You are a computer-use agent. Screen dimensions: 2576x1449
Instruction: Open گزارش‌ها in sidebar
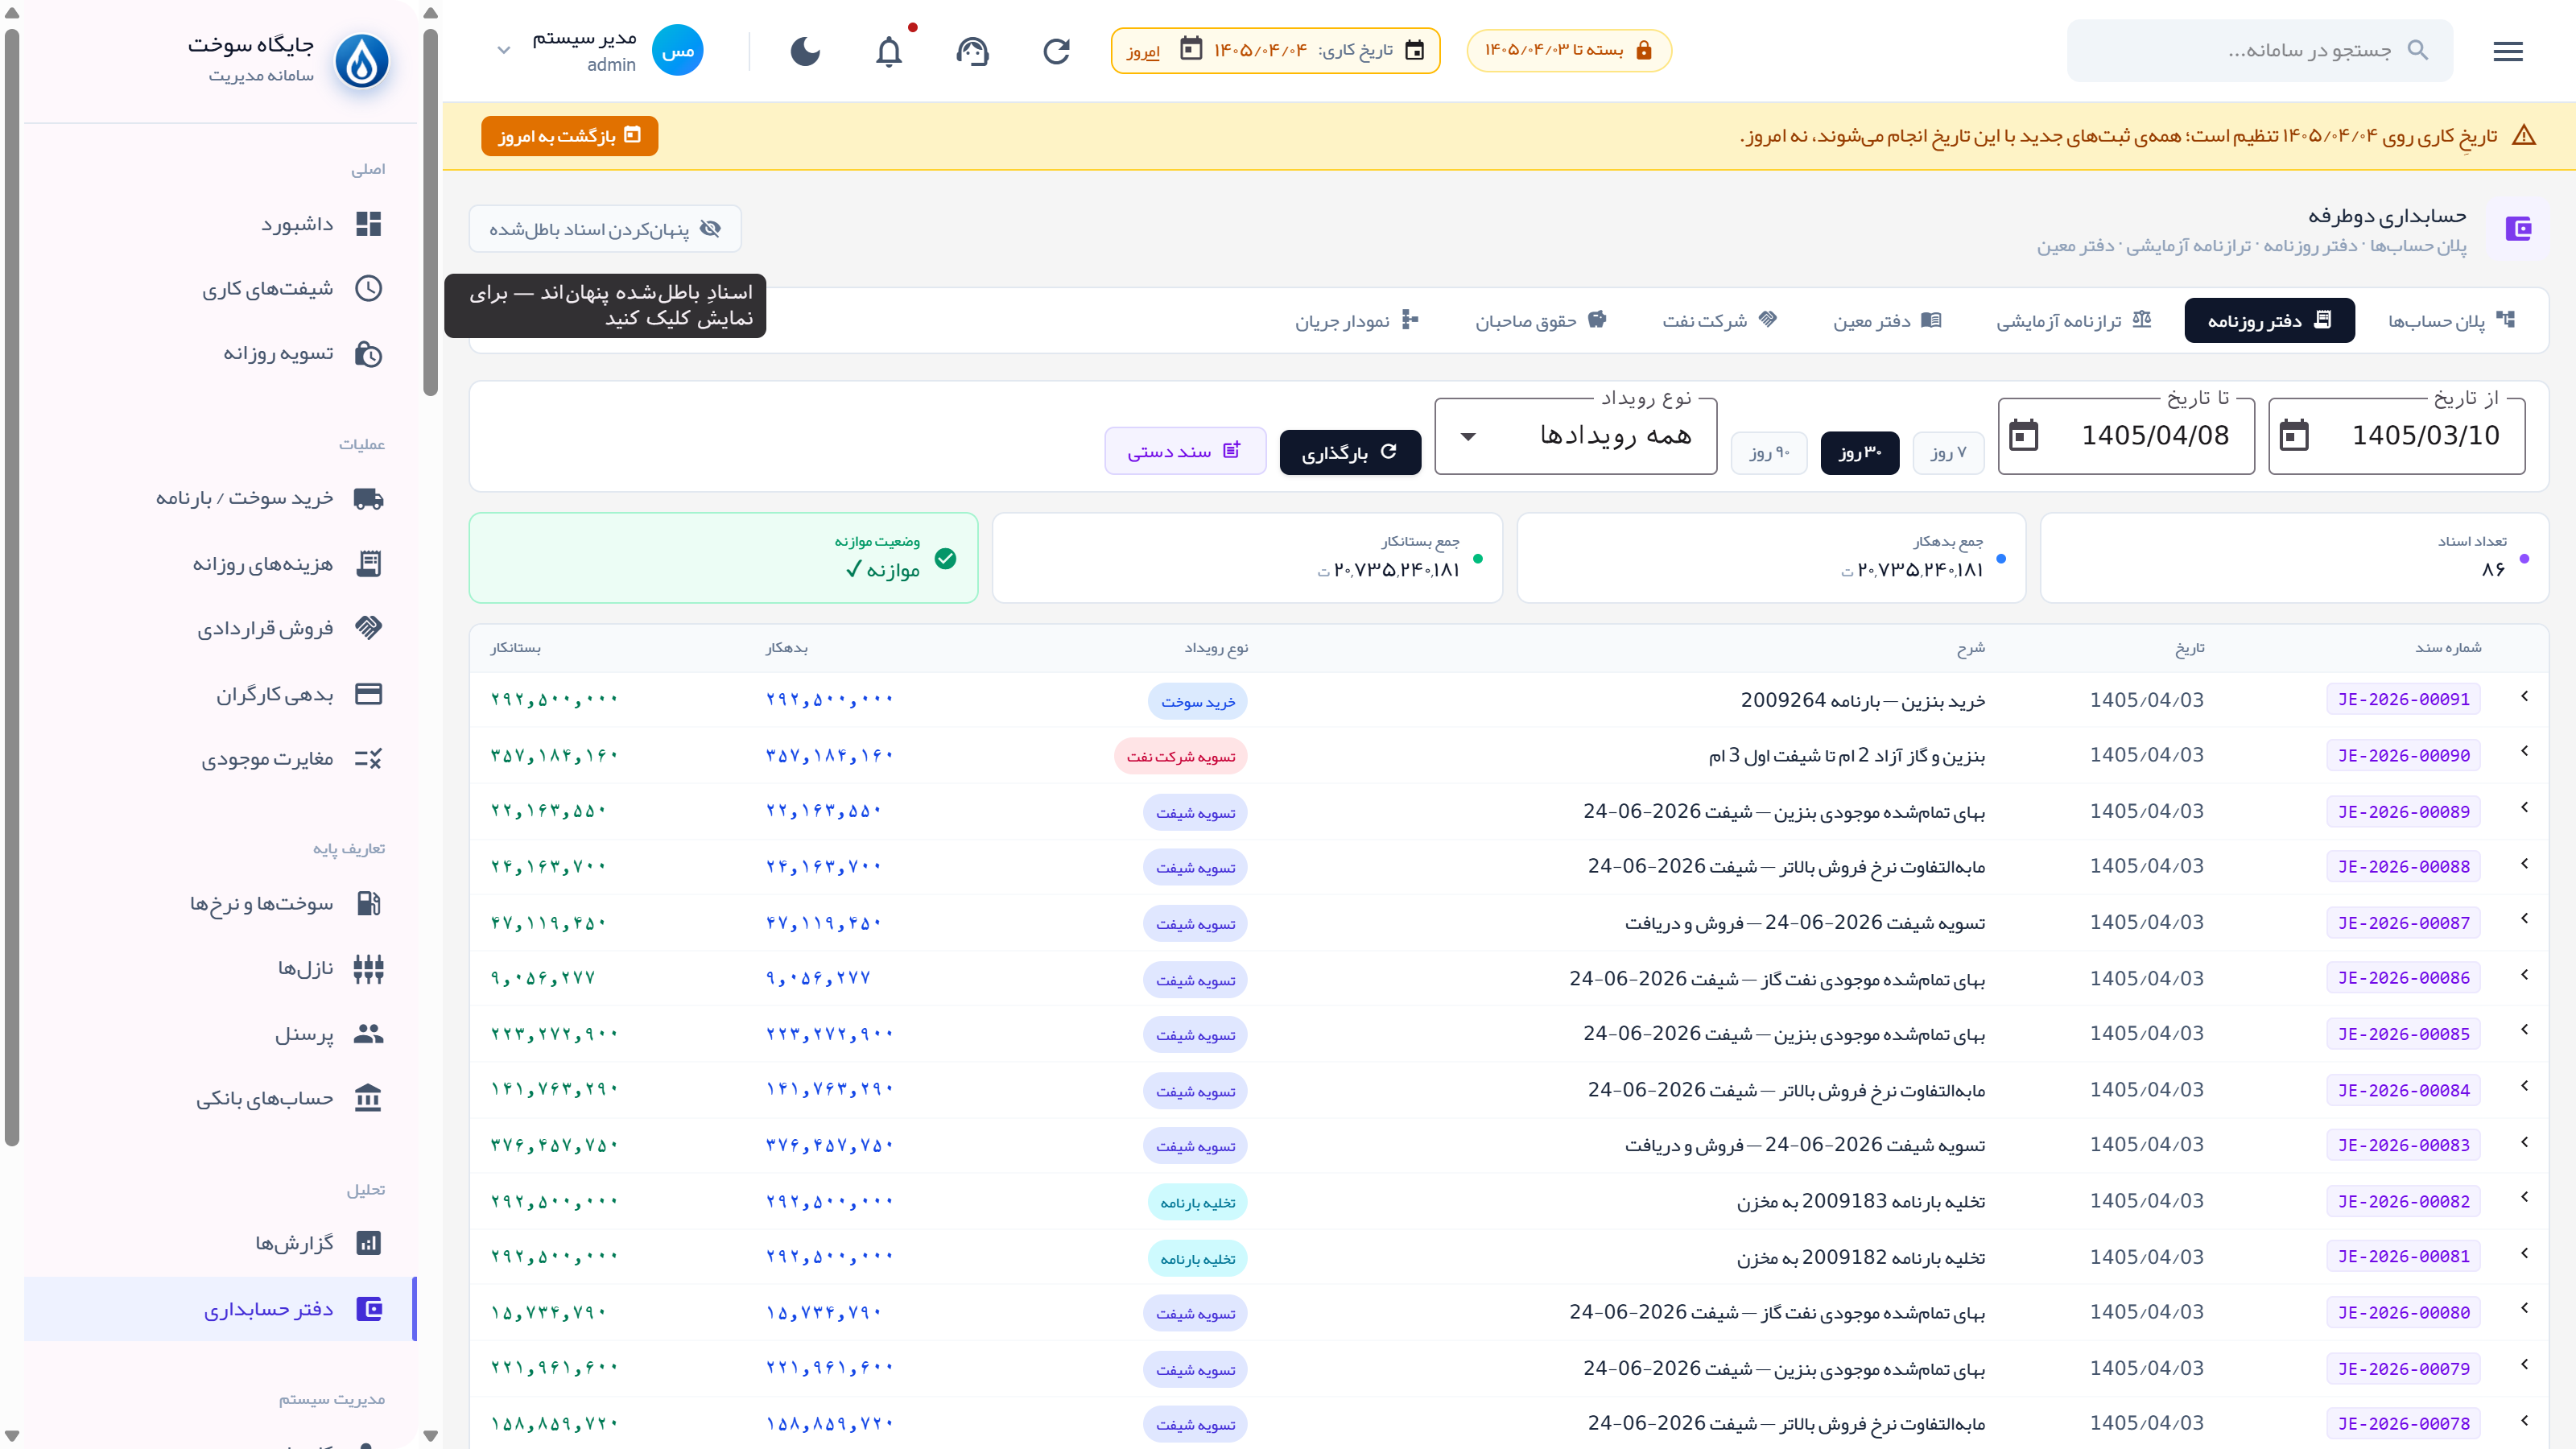(x=220, y=1243)
